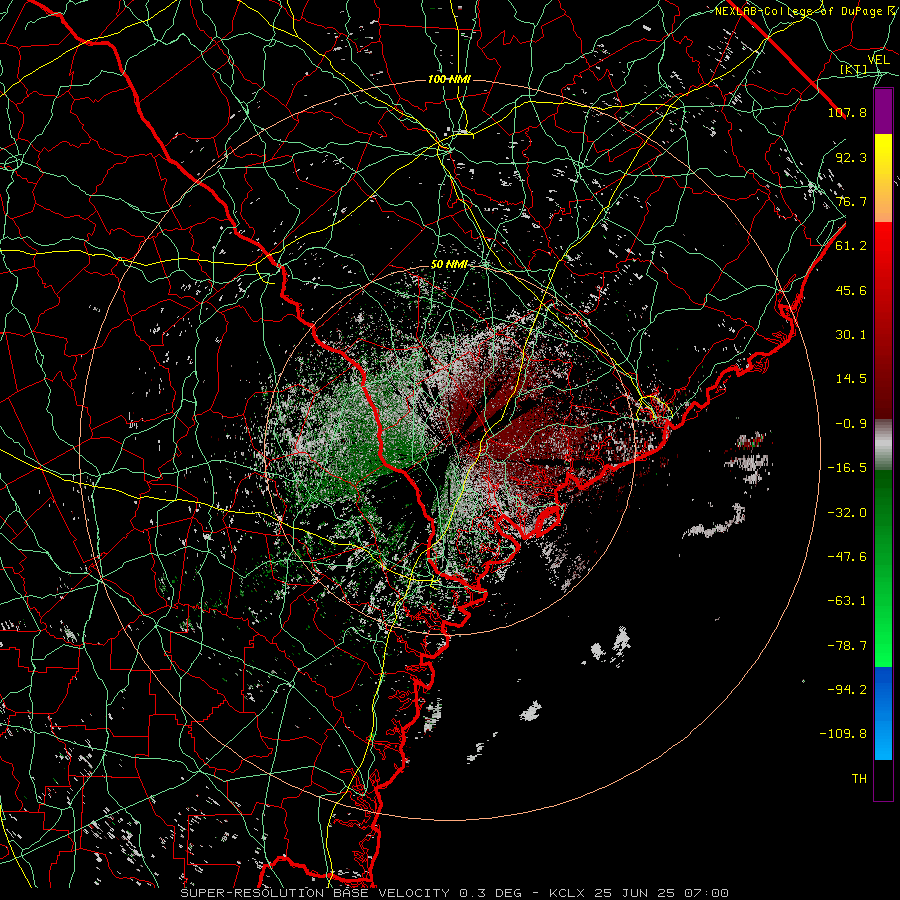Click the gray near-zero color bar segment
This screenshot has width=900, height=900.
(x=883, y=444)
